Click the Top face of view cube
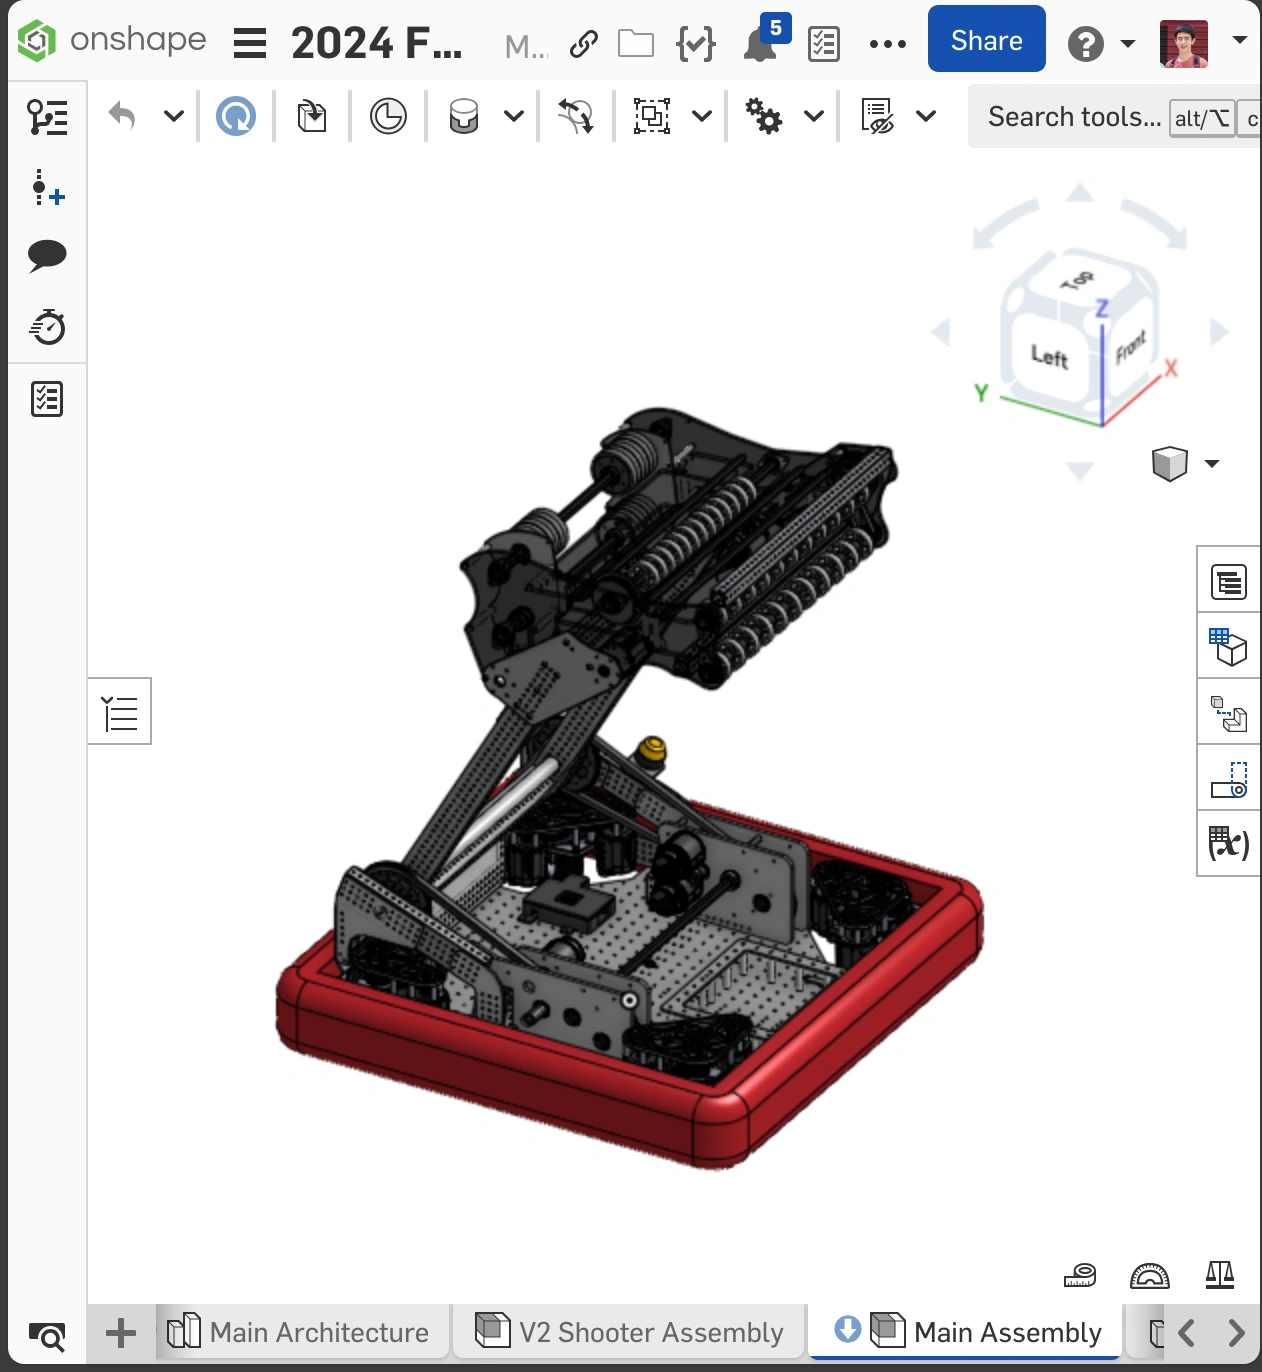Image resolution: width=1262 pixels, height=1372 pixels. [x=1078, y=281]
